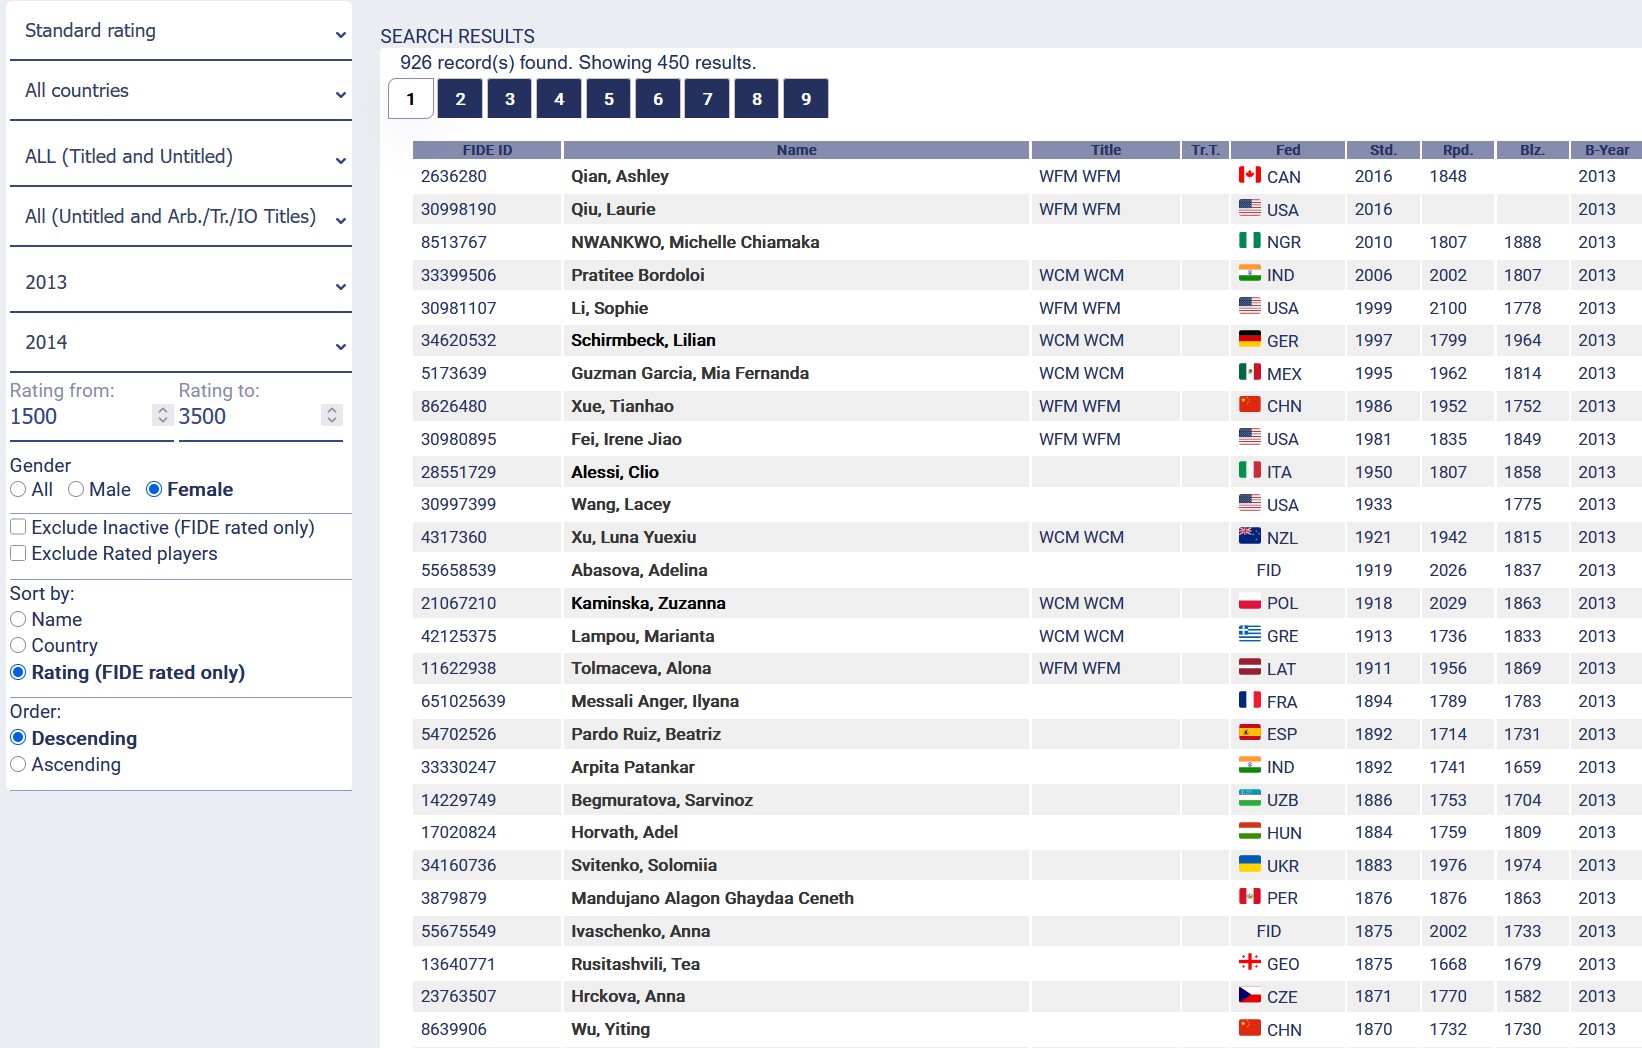The height and width of the screenshot is (1048, 1642).
Task: Click the Georgia flag for Rusitashvili, Tea
Action: pos(1249,962)
